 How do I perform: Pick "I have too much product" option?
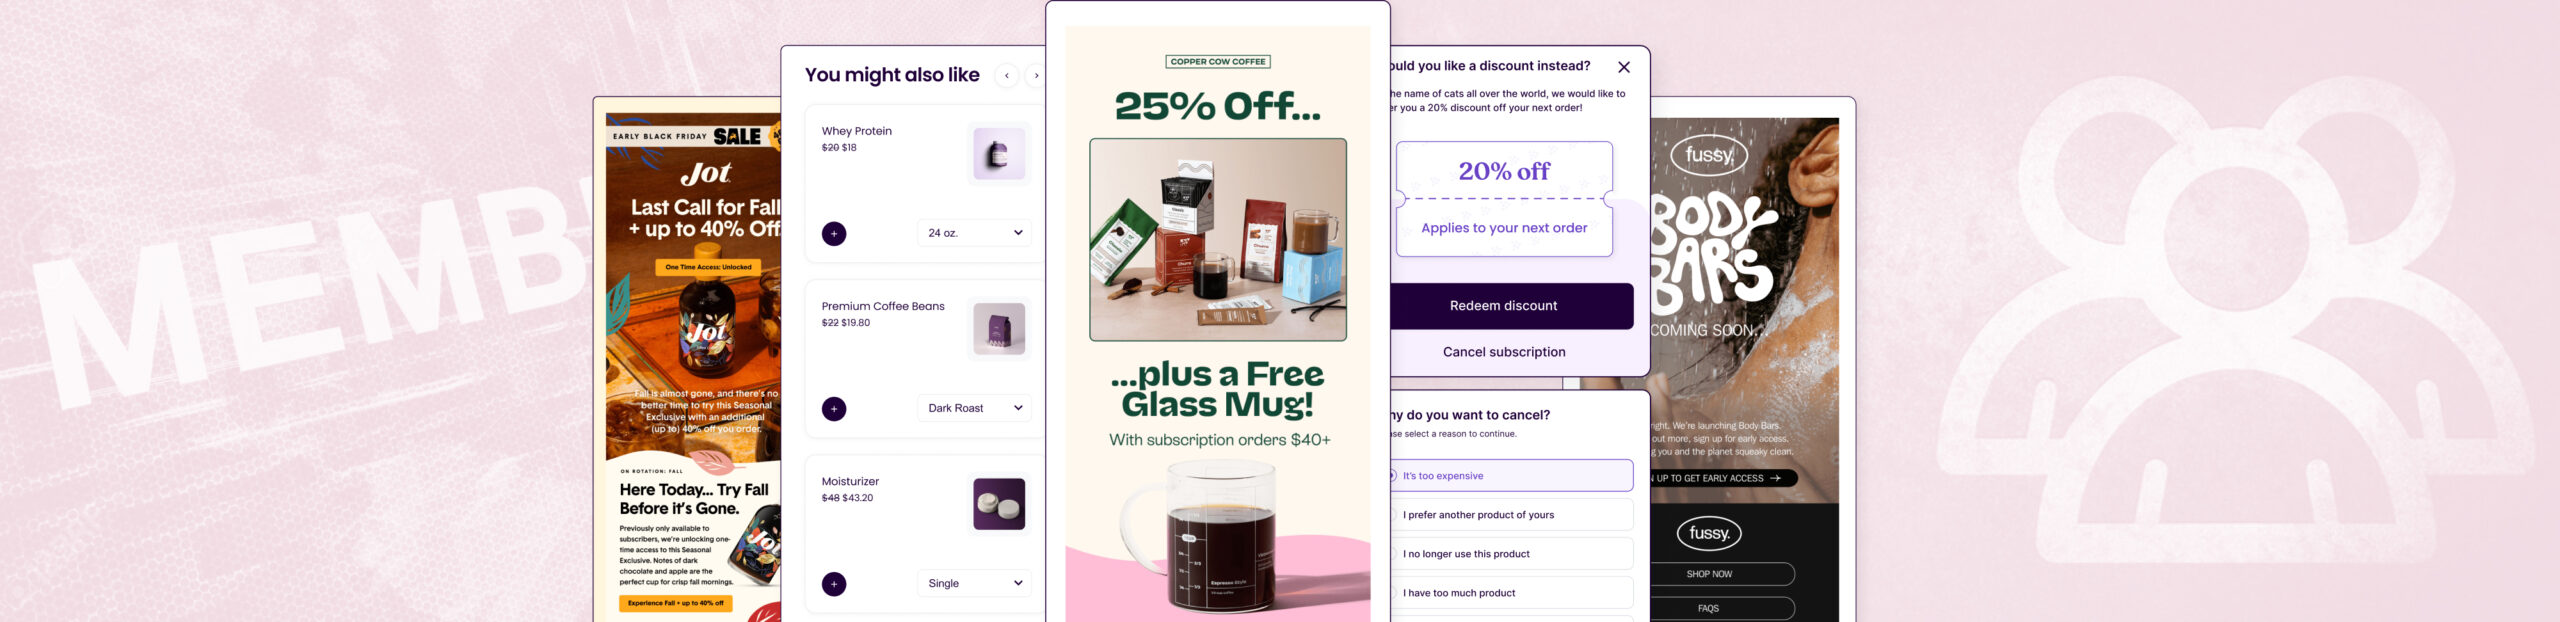tap(1511, 593)
